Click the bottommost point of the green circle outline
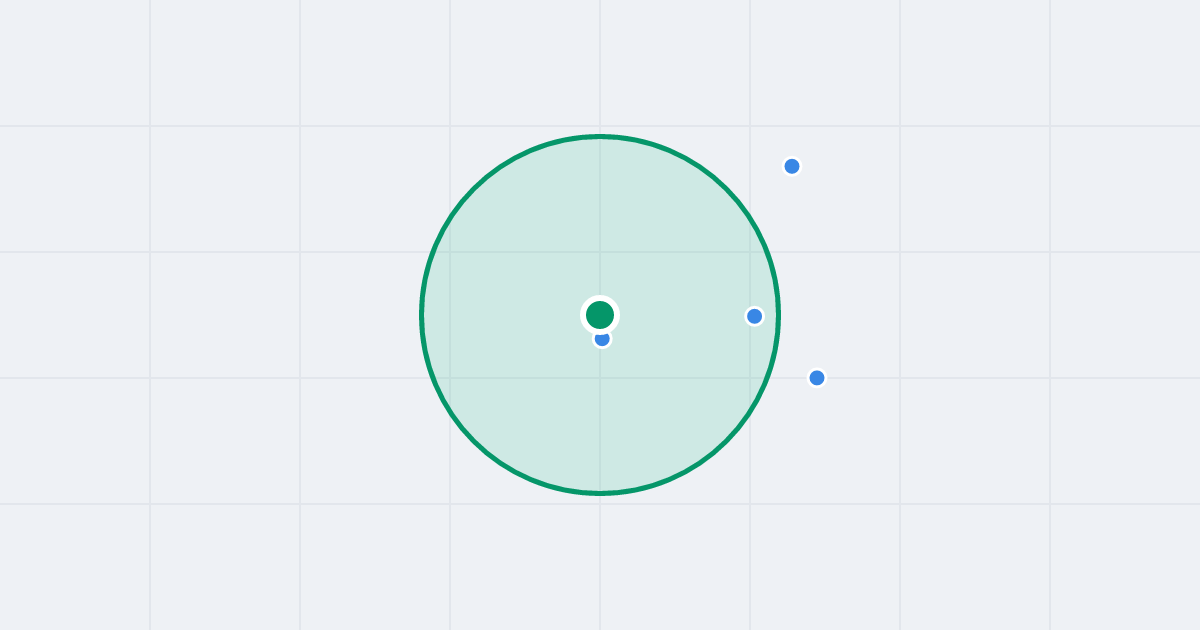Viewport: 1200px width, 630px height. [600, 493]
